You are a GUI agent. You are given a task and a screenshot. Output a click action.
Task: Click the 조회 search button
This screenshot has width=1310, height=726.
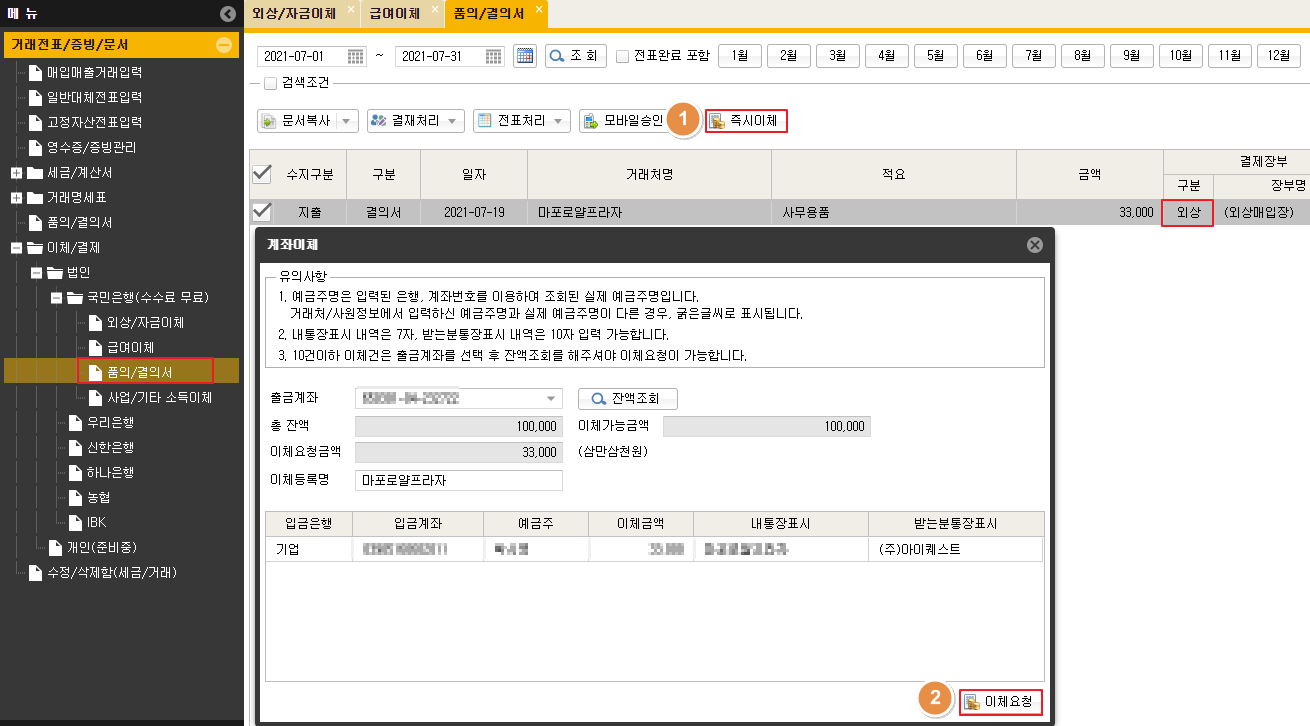[576, 56]
